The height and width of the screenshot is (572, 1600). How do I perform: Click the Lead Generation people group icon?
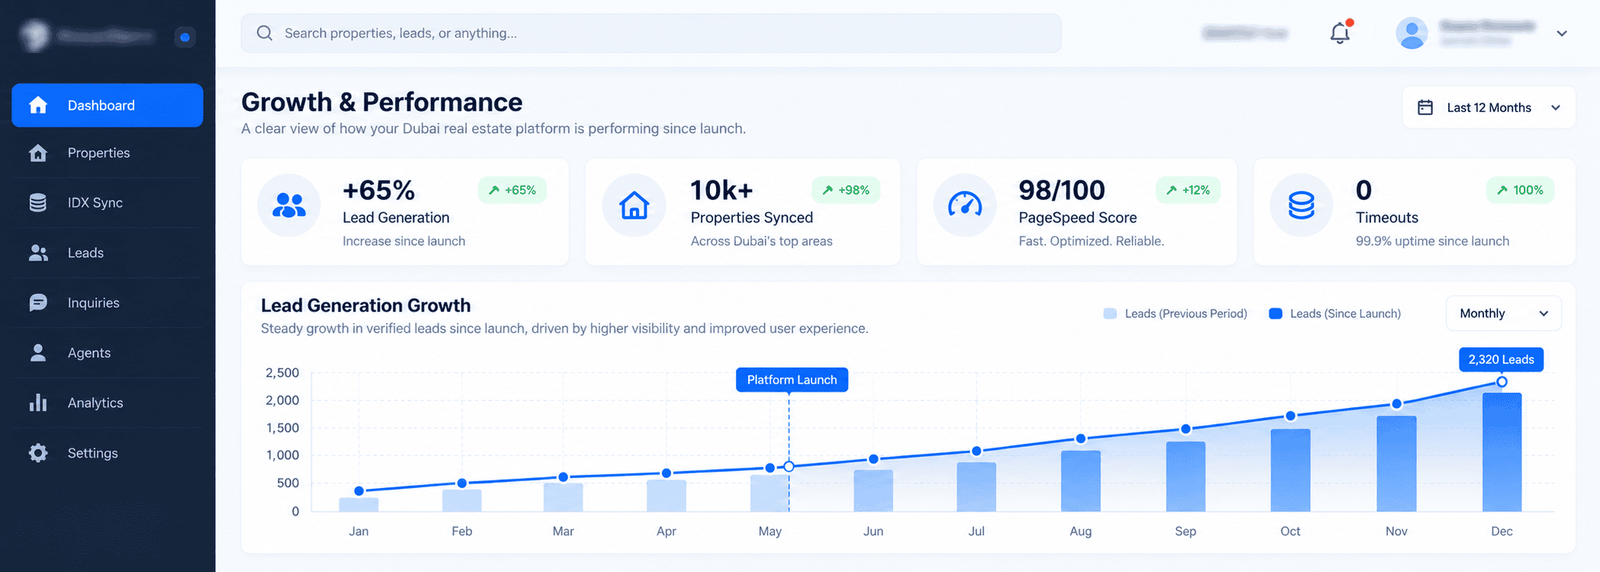[289, 205]
